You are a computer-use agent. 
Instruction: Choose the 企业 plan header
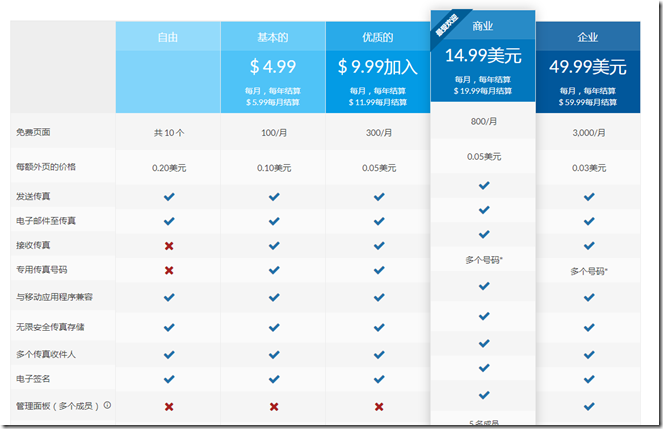[x=588, y=38]
